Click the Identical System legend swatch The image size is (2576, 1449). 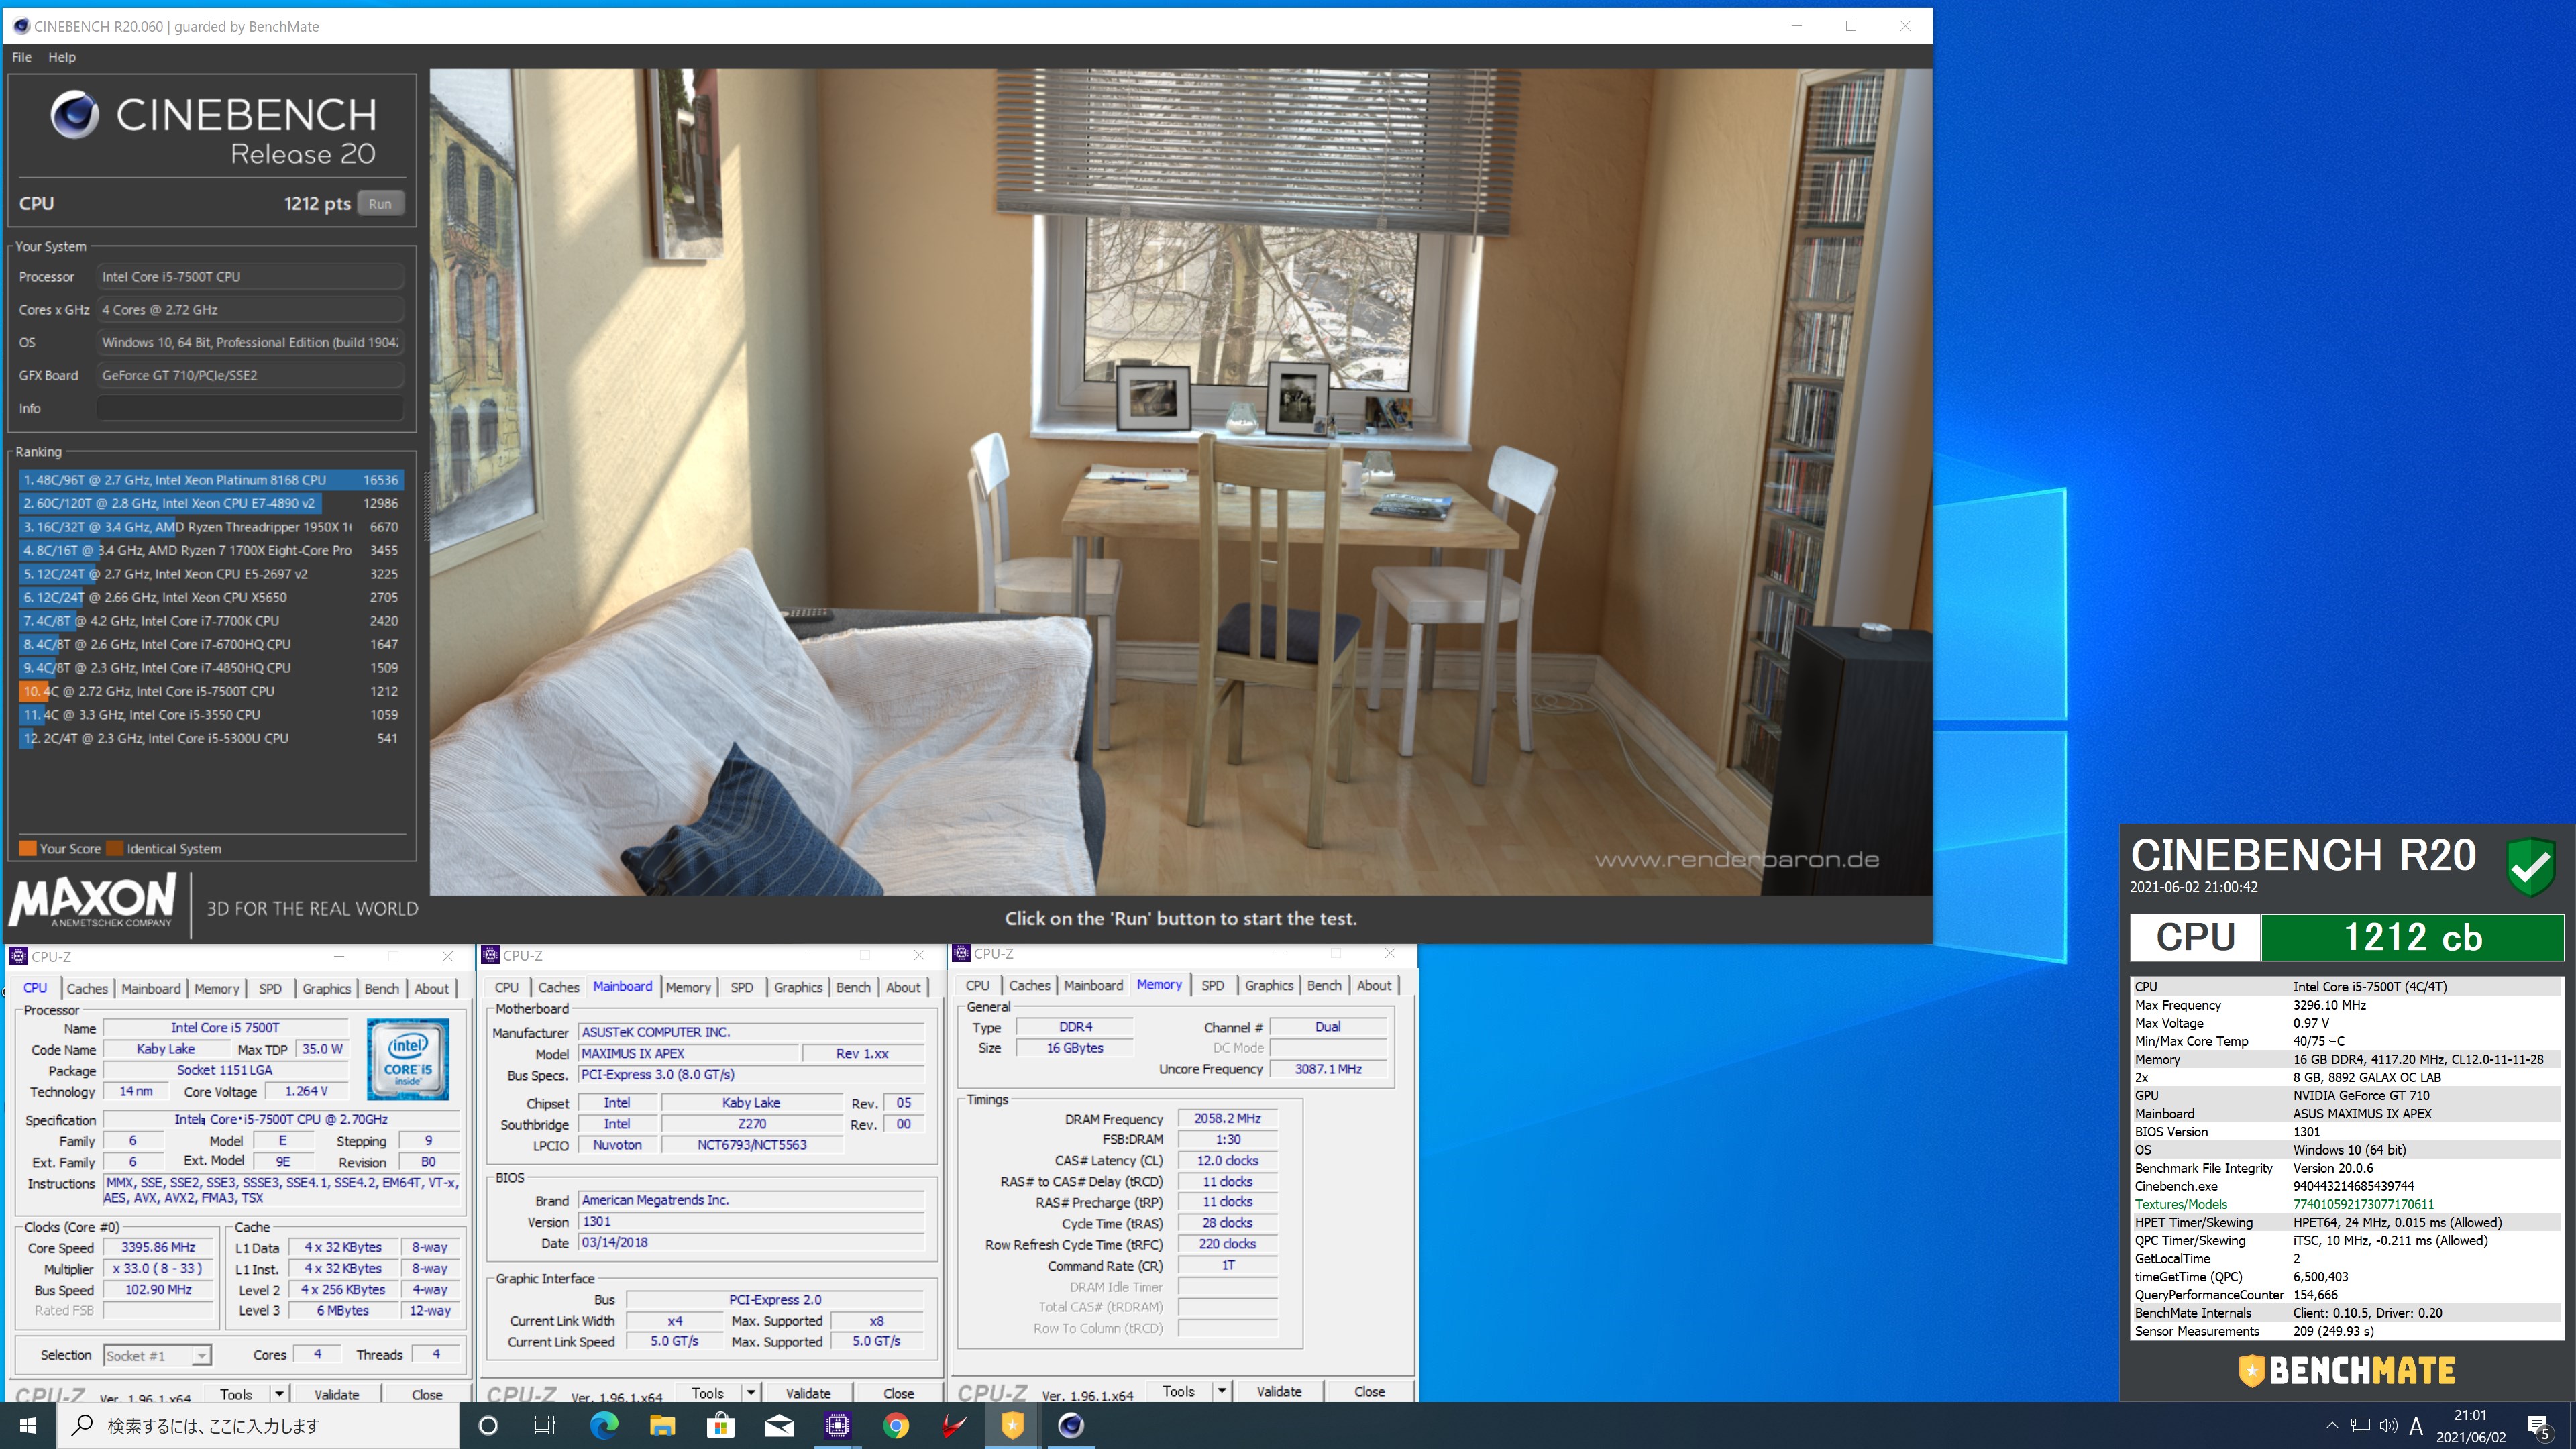tap(115, 848)
